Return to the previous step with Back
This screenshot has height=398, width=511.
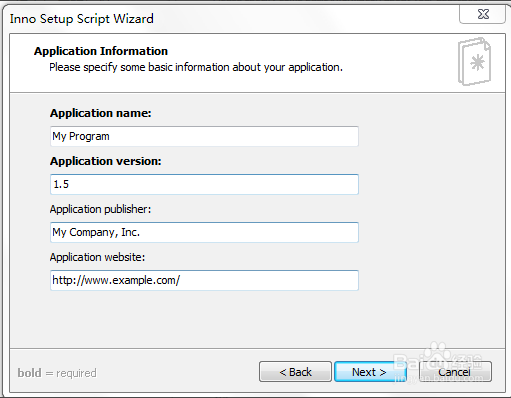pos(295,372)
